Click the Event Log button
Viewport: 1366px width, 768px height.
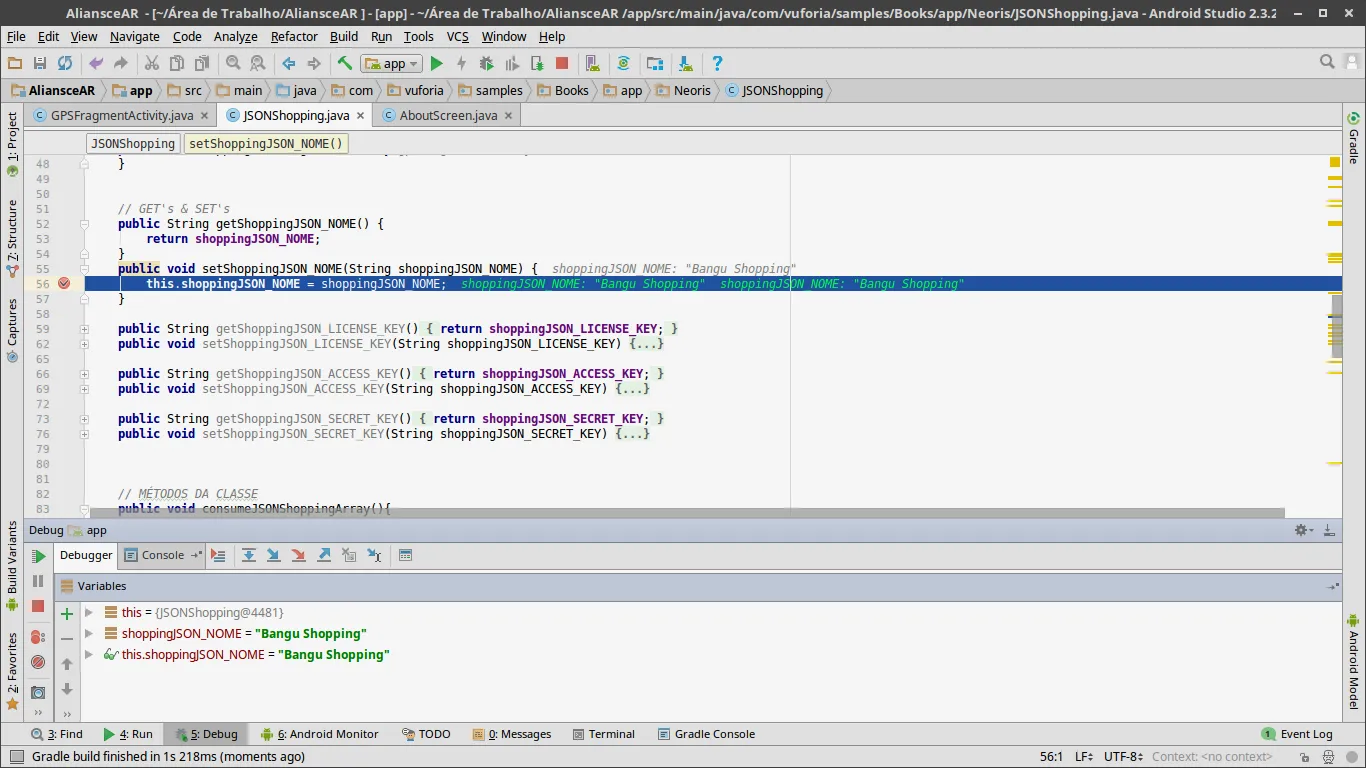click(x=1297, y=734)
